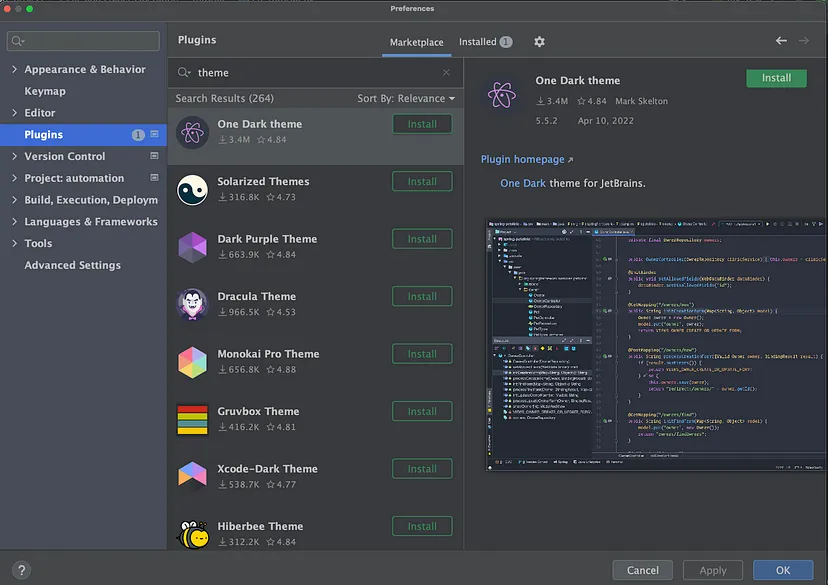Viewport: 828px width, 585px height.
Task: Expand Project: automation settings
Action: tap(14, 178)
